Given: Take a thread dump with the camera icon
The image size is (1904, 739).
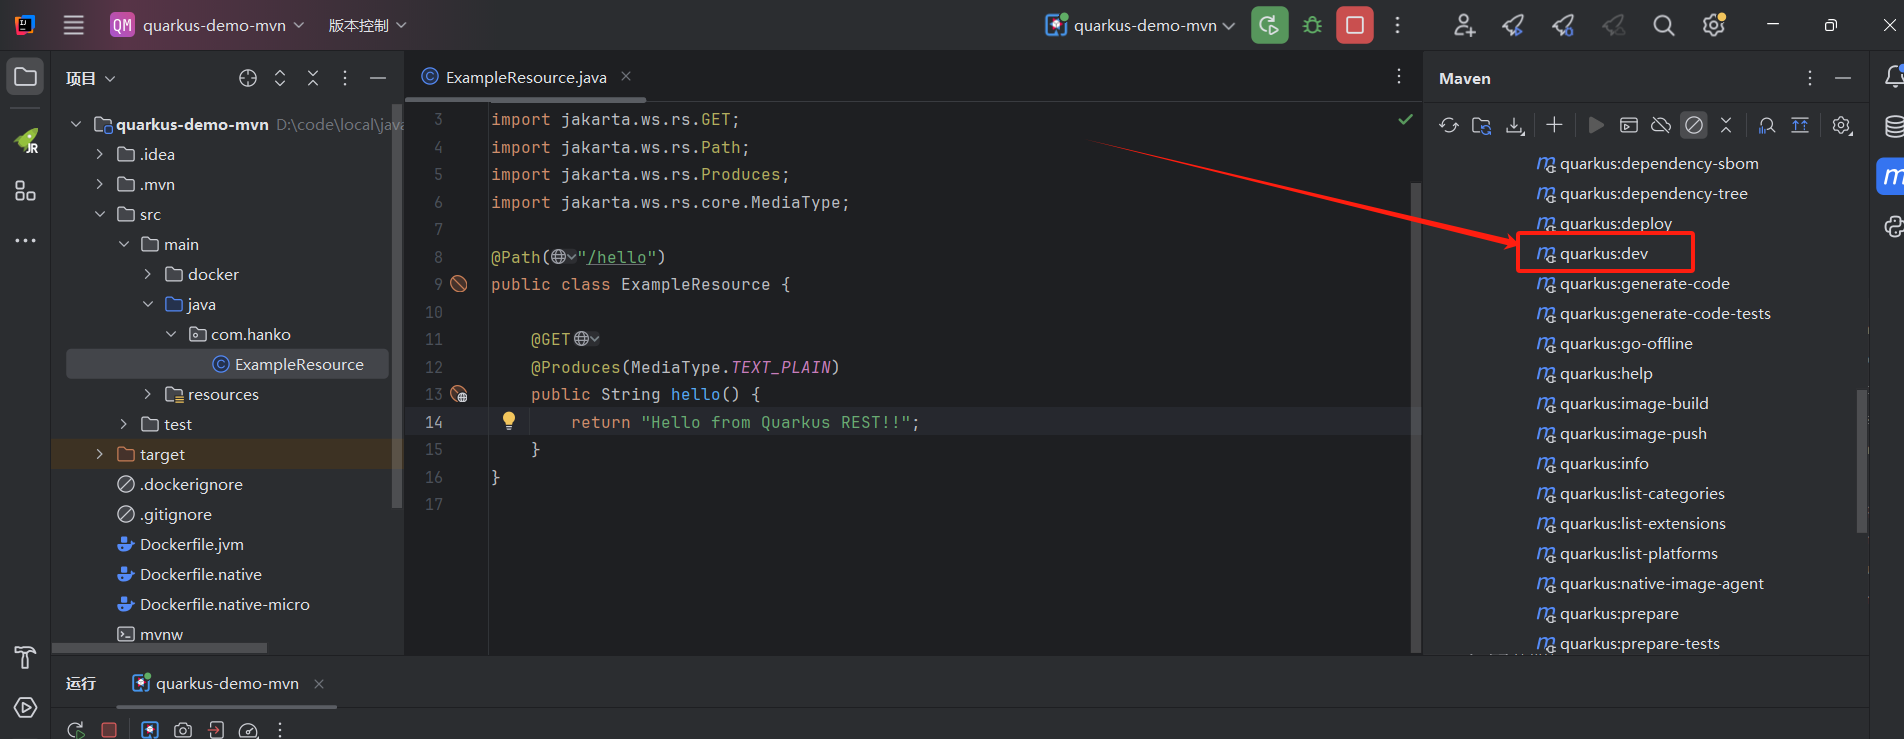Looking at the screenshot, I should tap(183, 730).
